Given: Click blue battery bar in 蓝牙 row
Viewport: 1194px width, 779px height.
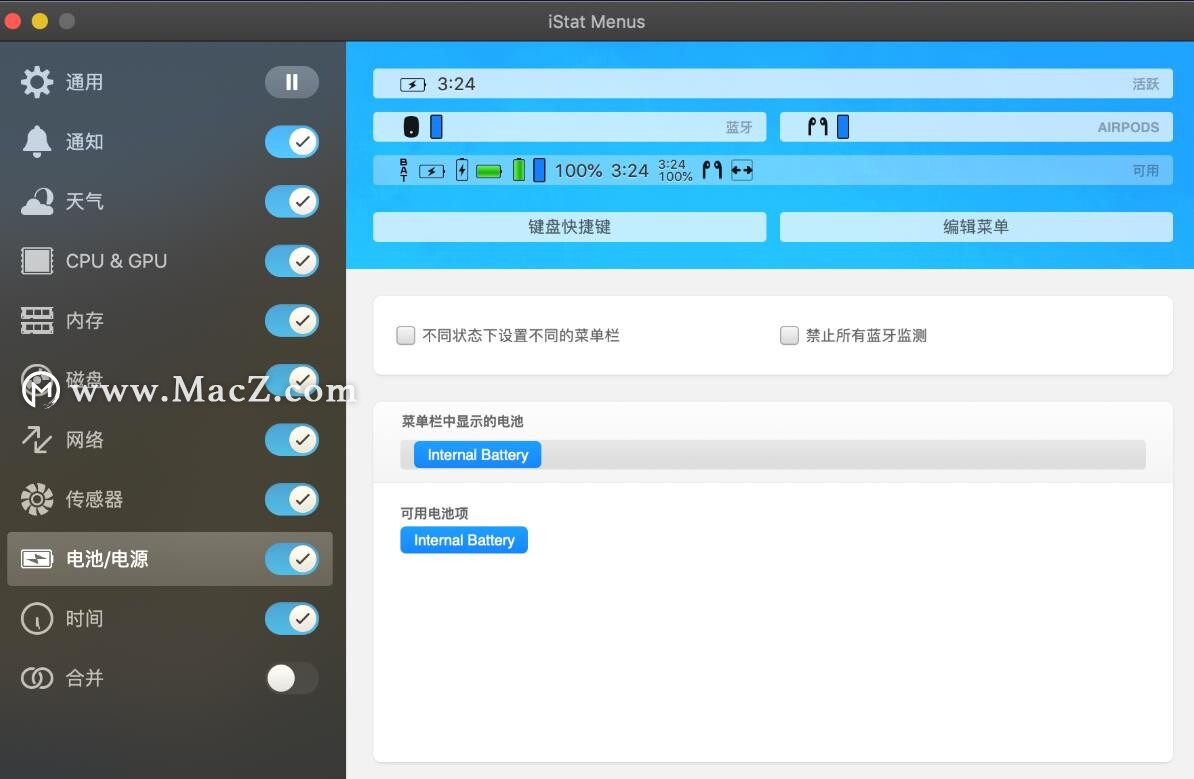Looking at the screenshot, I should [x=436, y=126].
